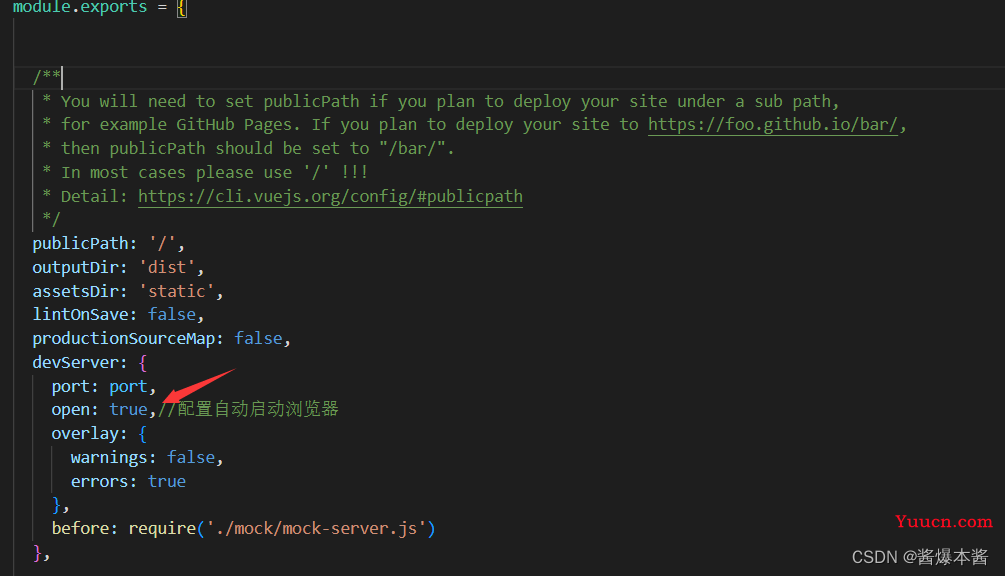
Task: Click the devServer opening brace
Action: 142,363
